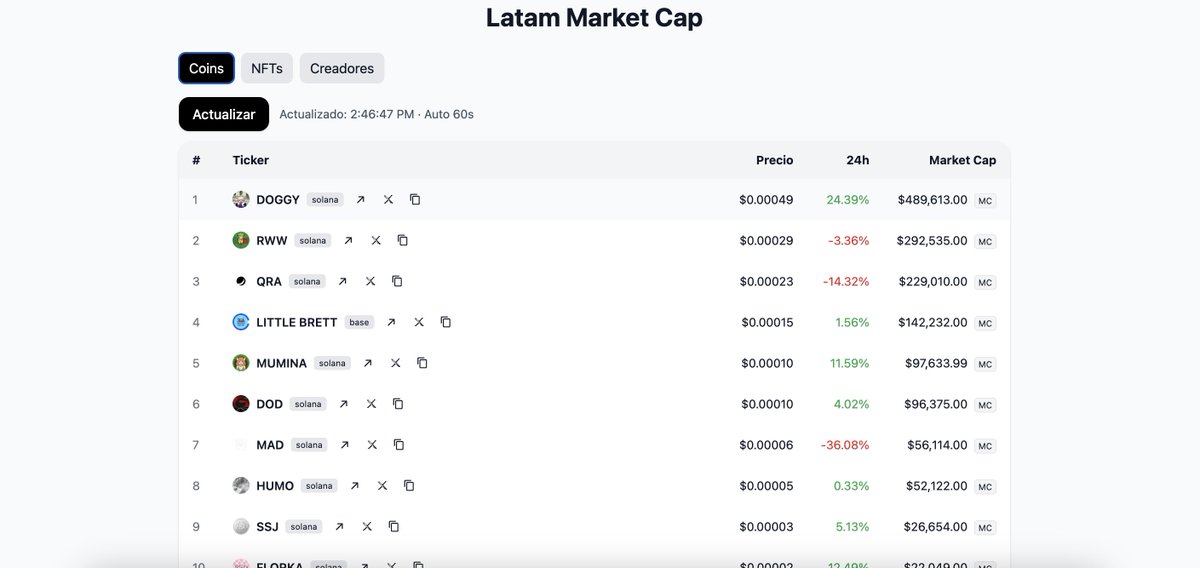
Task: Open DOGGY external link arrow icon
Action: point(361,200)
